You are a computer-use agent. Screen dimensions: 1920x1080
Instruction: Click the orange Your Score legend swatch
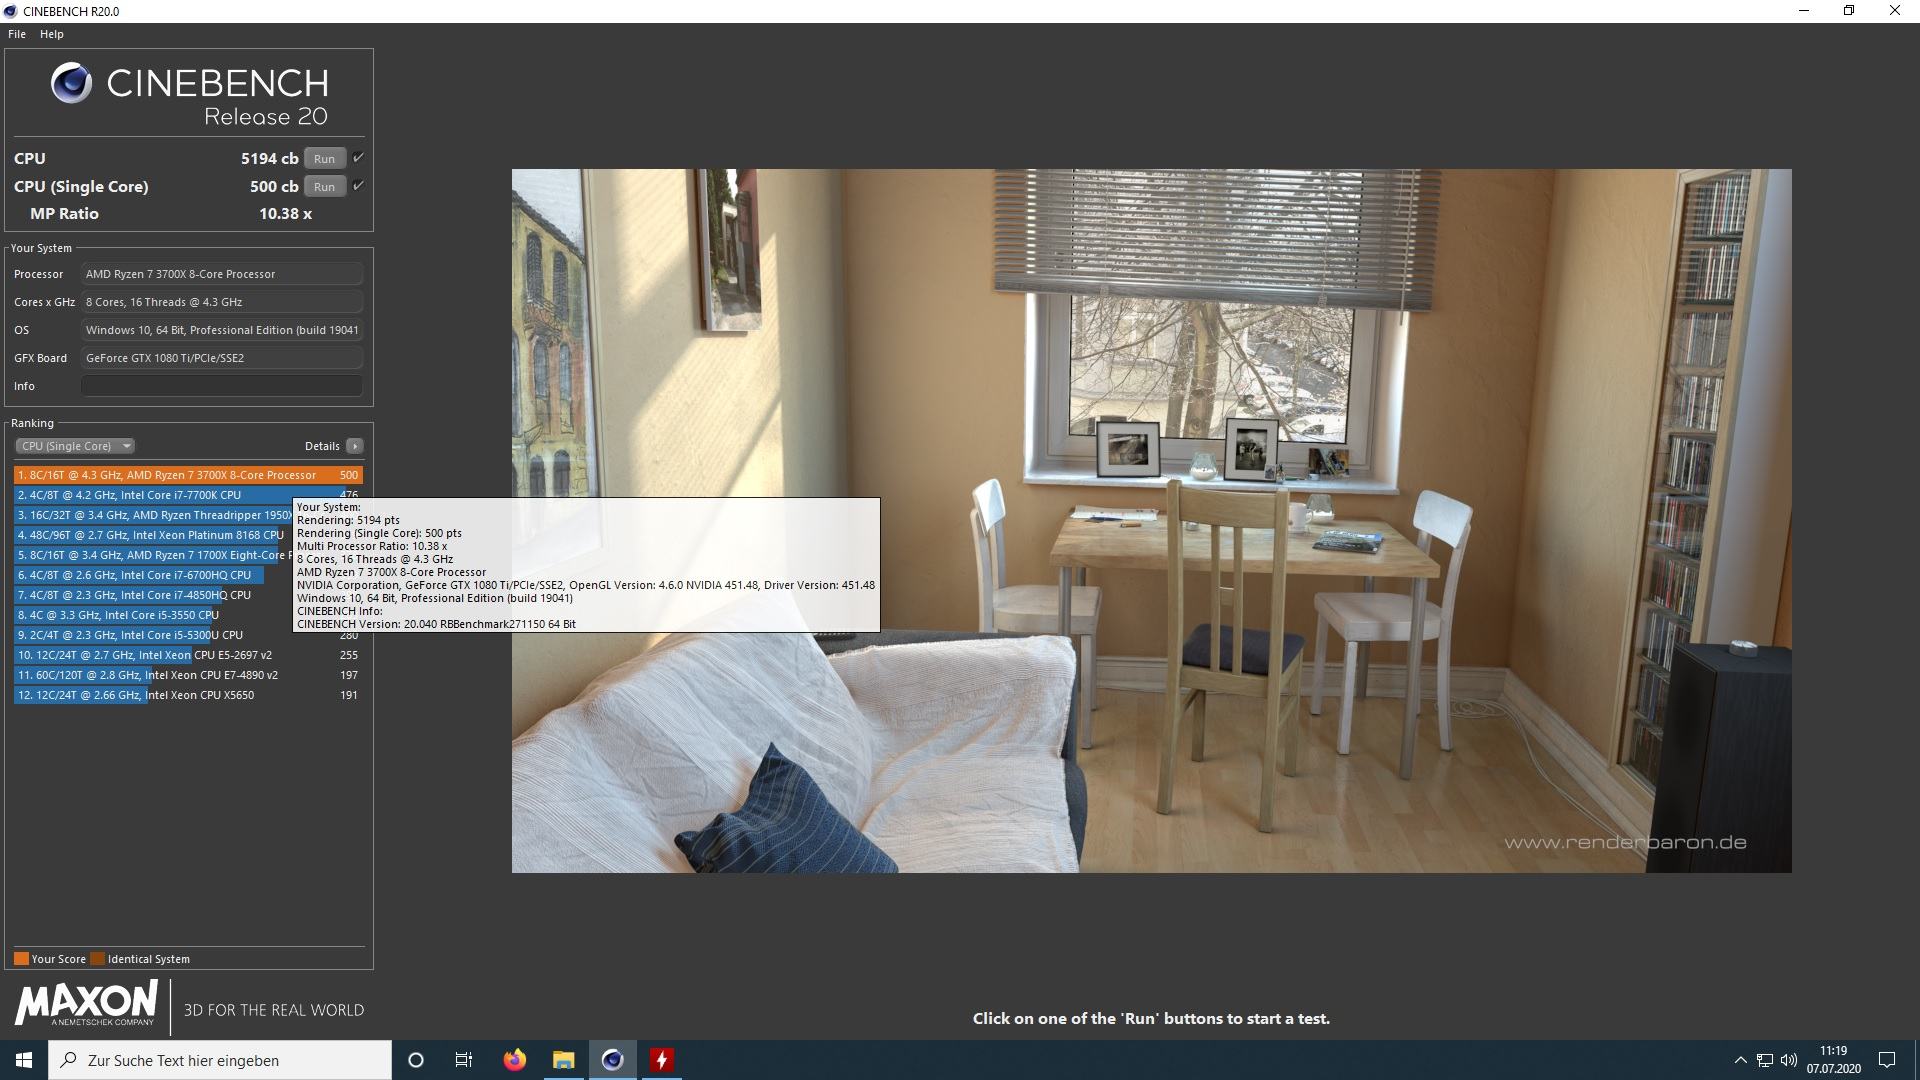coord(21,959)
